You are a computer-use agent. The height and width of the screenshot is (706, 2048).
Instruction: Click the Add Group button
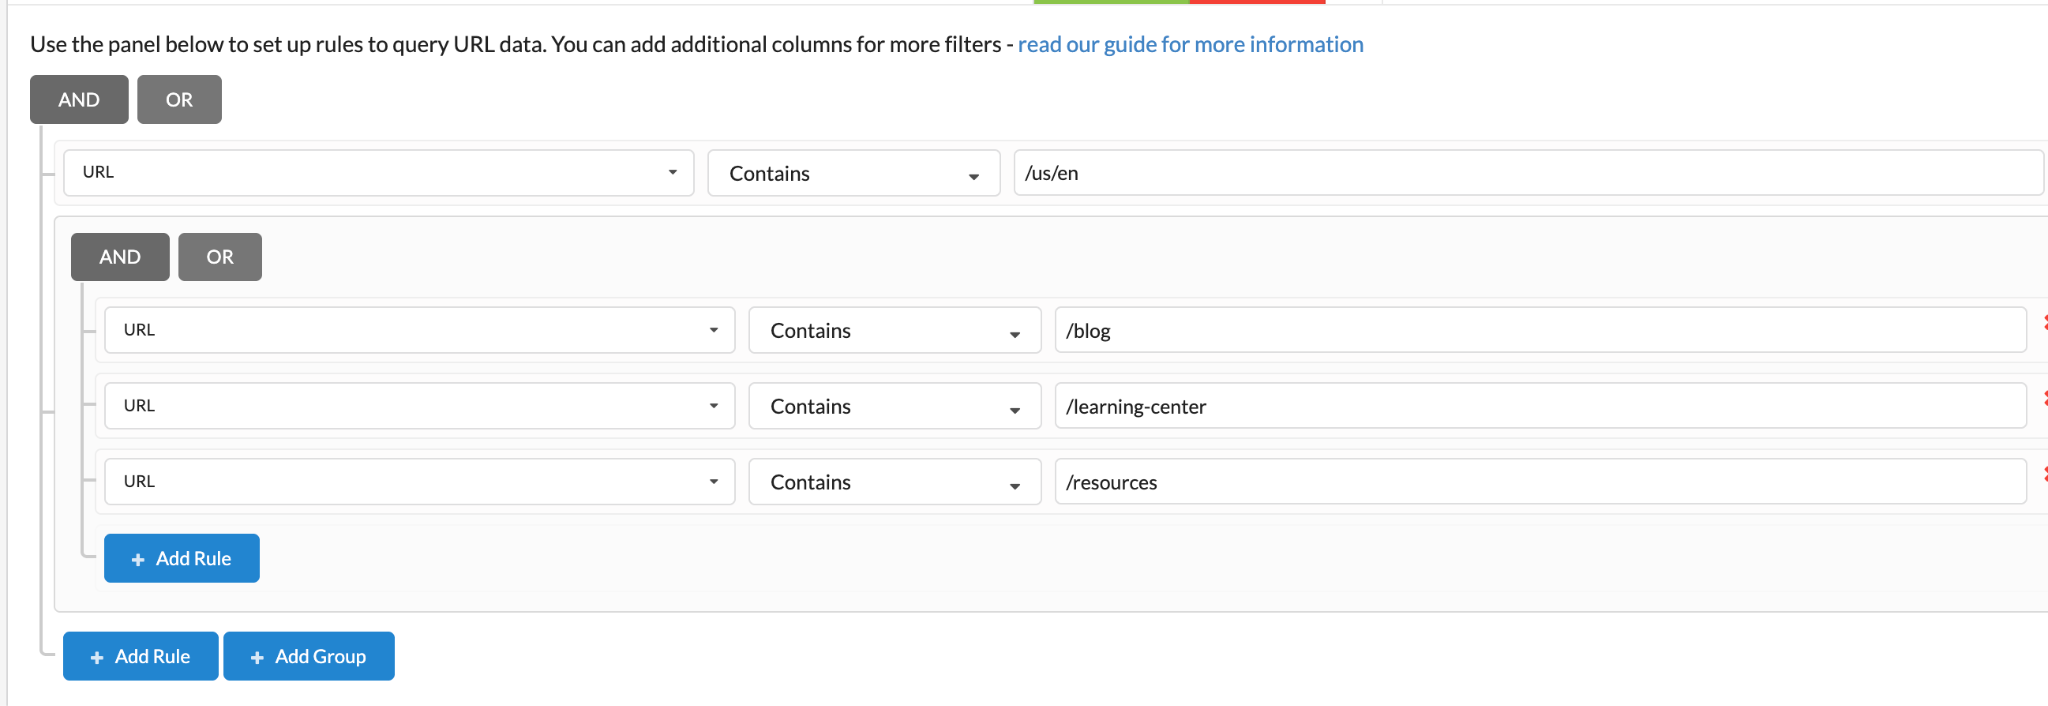(x=309, y=656)
